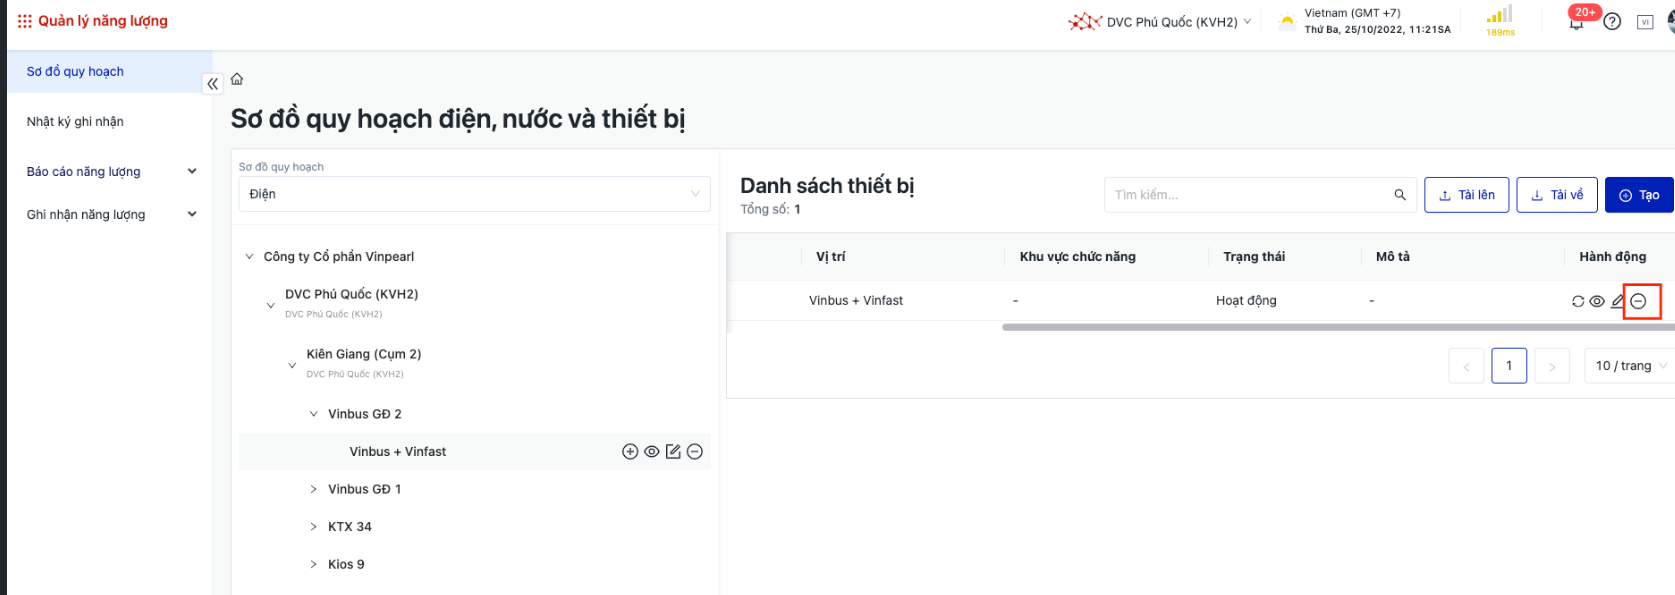This screenshot has width=1675, height=595.
Task: Delete the device using minus icon in table
Action: click(1638, 301)
